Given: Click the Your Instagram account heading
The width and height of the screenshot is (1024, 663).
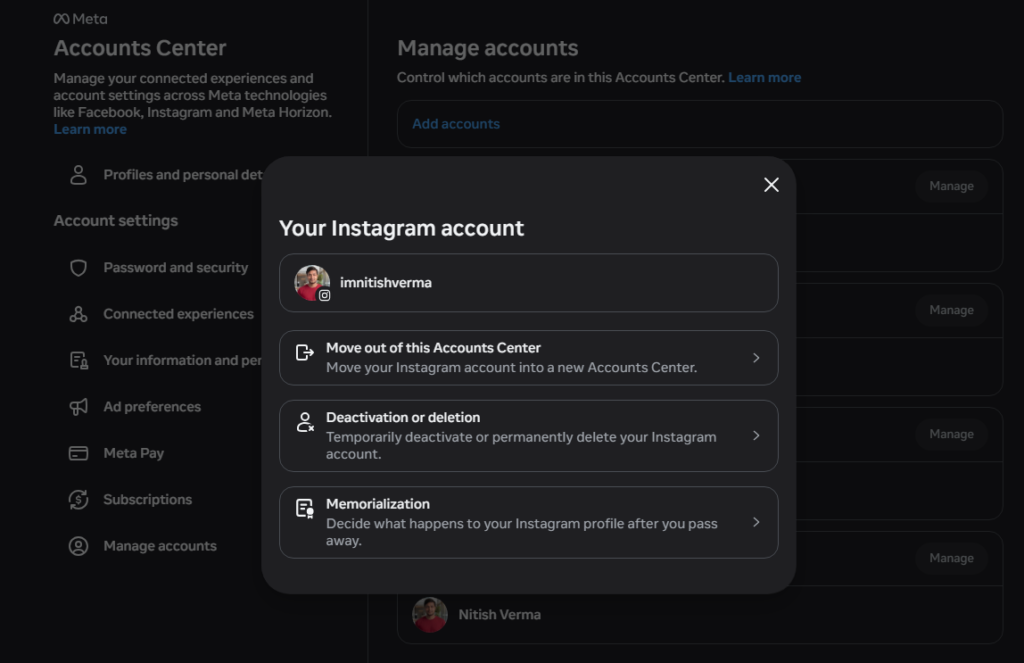Looking at the screenshot, I should click(x=402, y=229).
